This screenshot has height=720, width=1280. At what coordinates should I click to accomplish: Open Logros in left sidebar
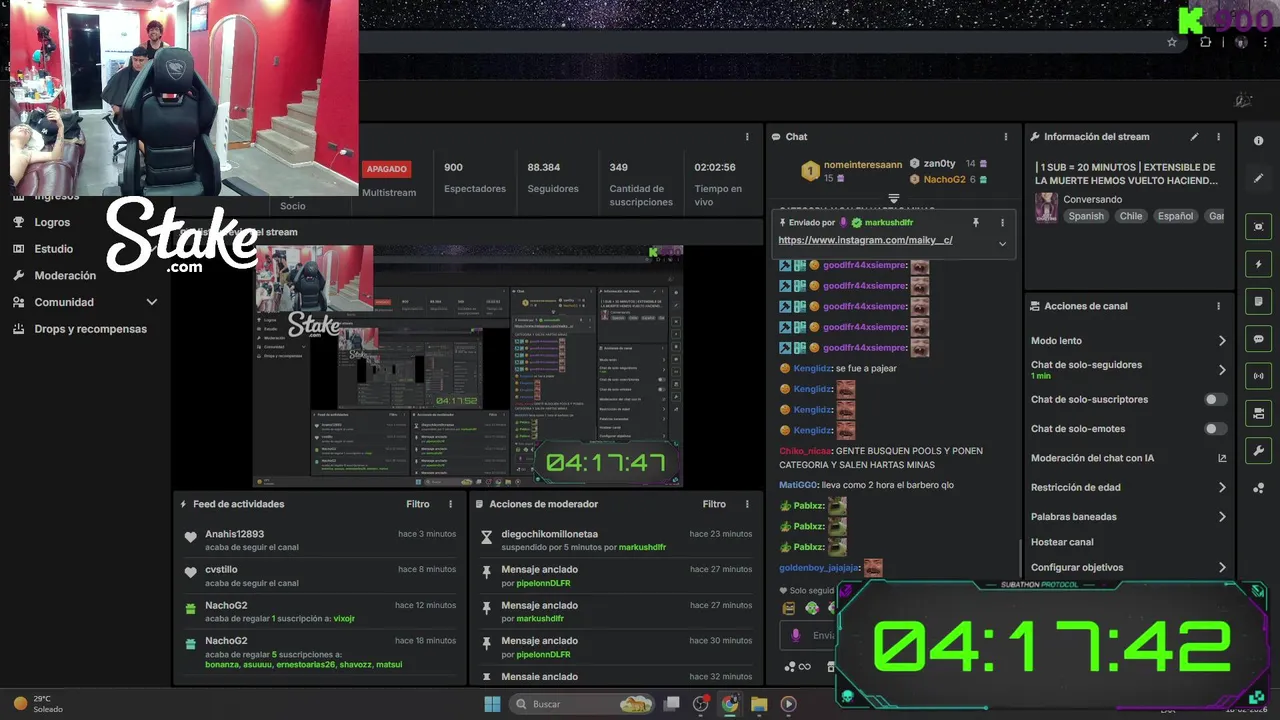coord(52,222)
